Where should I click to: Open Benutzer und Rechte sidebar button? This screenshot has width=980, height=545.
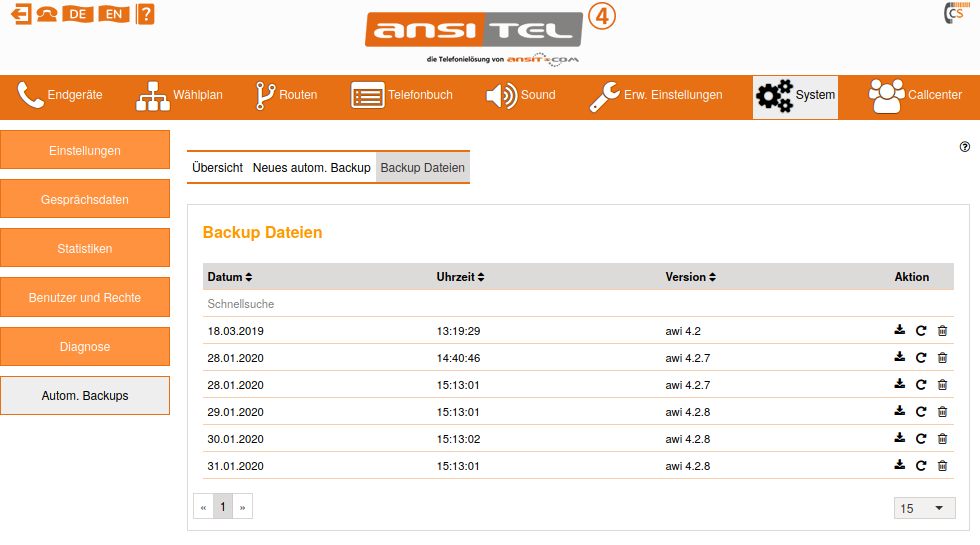click(85, 298)
